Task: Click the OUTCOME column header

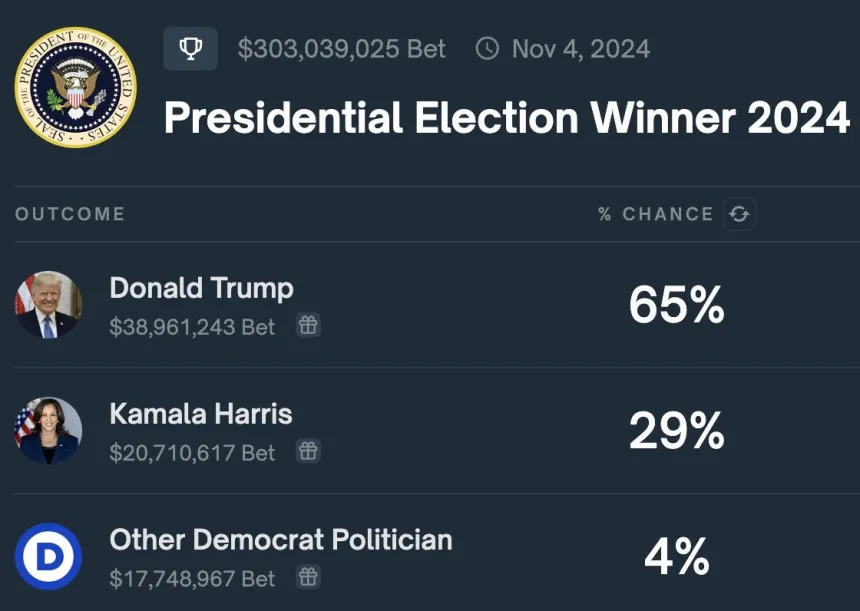Action: (70, 214)
